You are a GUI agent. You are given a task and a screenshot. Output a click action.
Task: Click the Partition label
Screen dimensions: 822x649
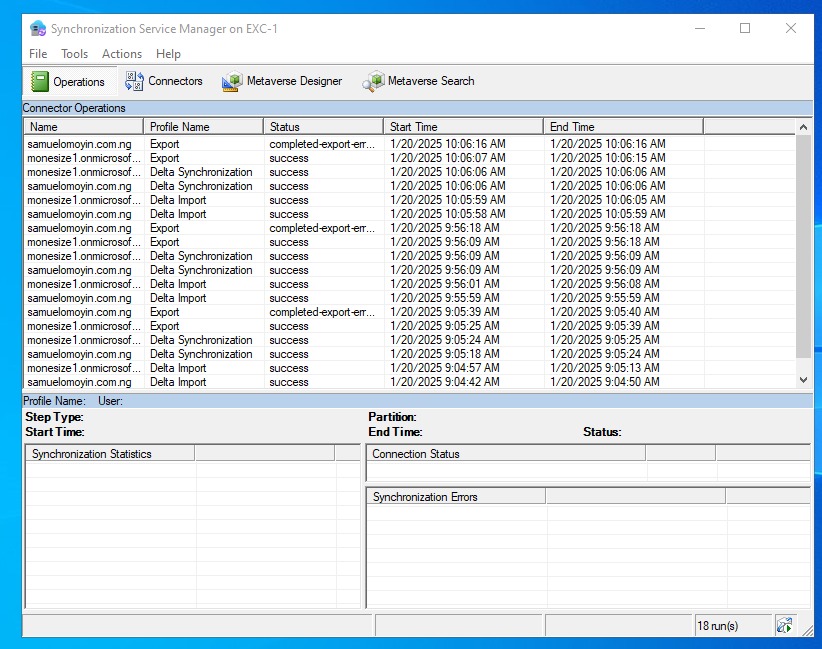392,417
